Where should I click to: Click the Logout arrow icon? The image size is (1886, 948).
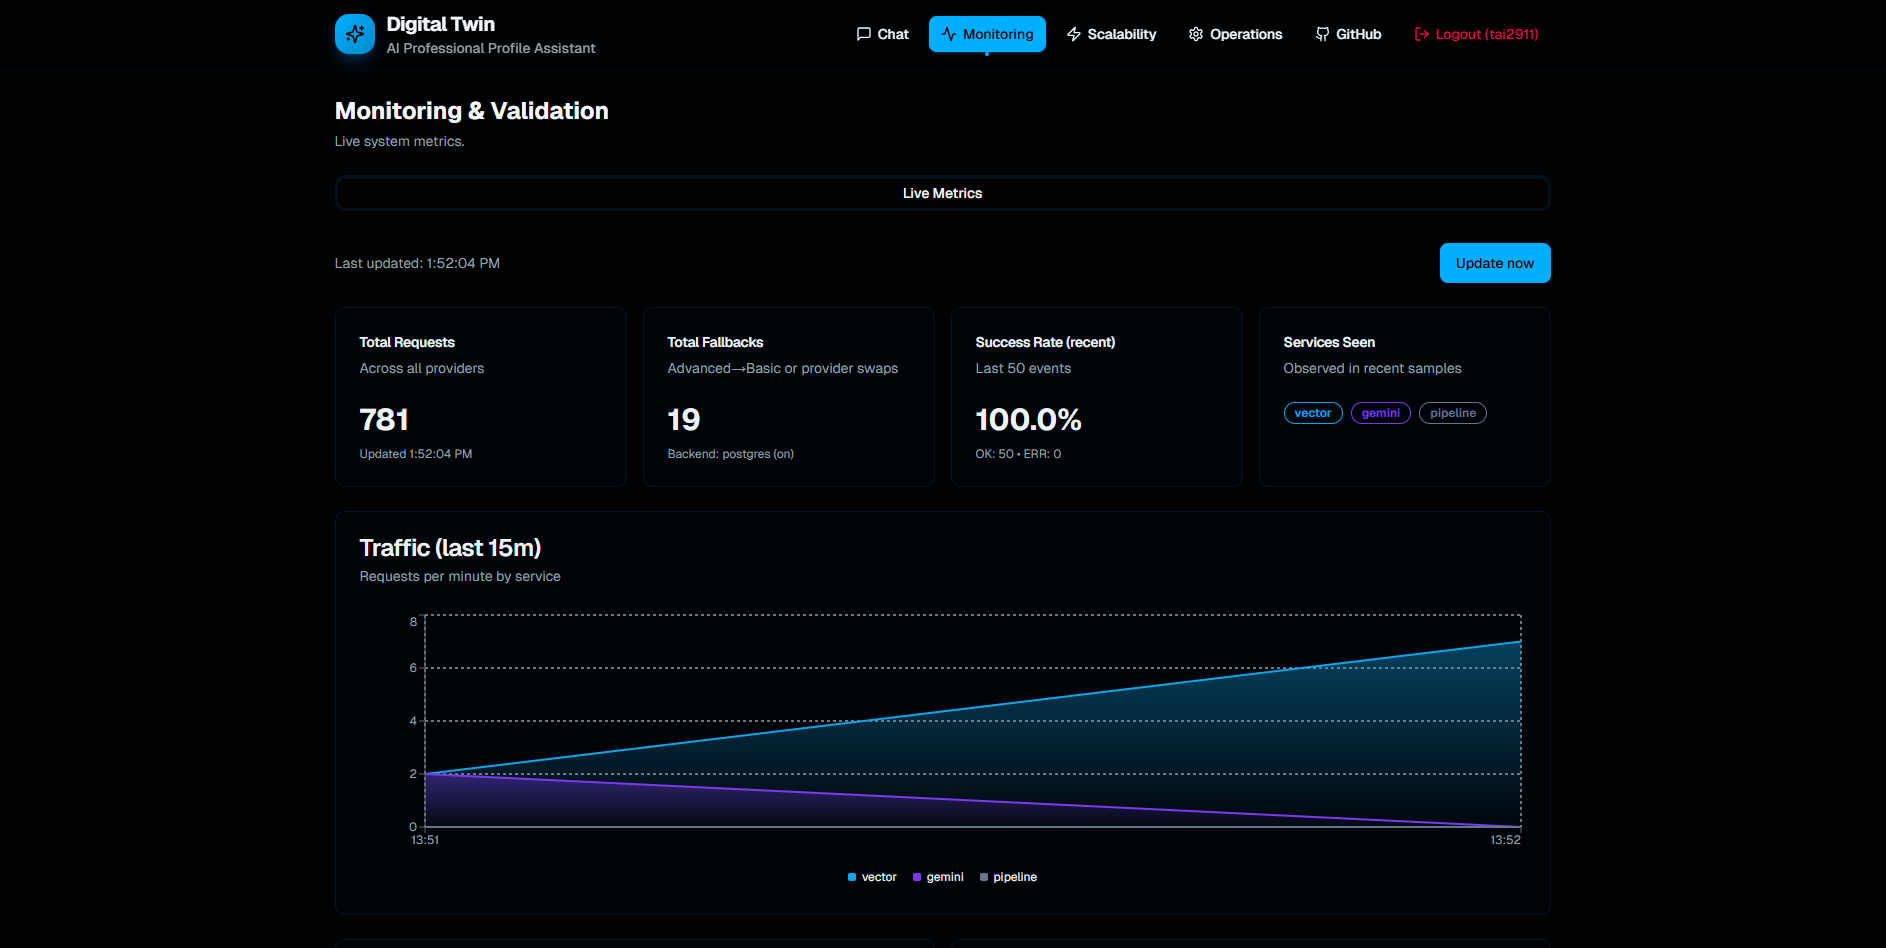click(x=1421, y=34)
